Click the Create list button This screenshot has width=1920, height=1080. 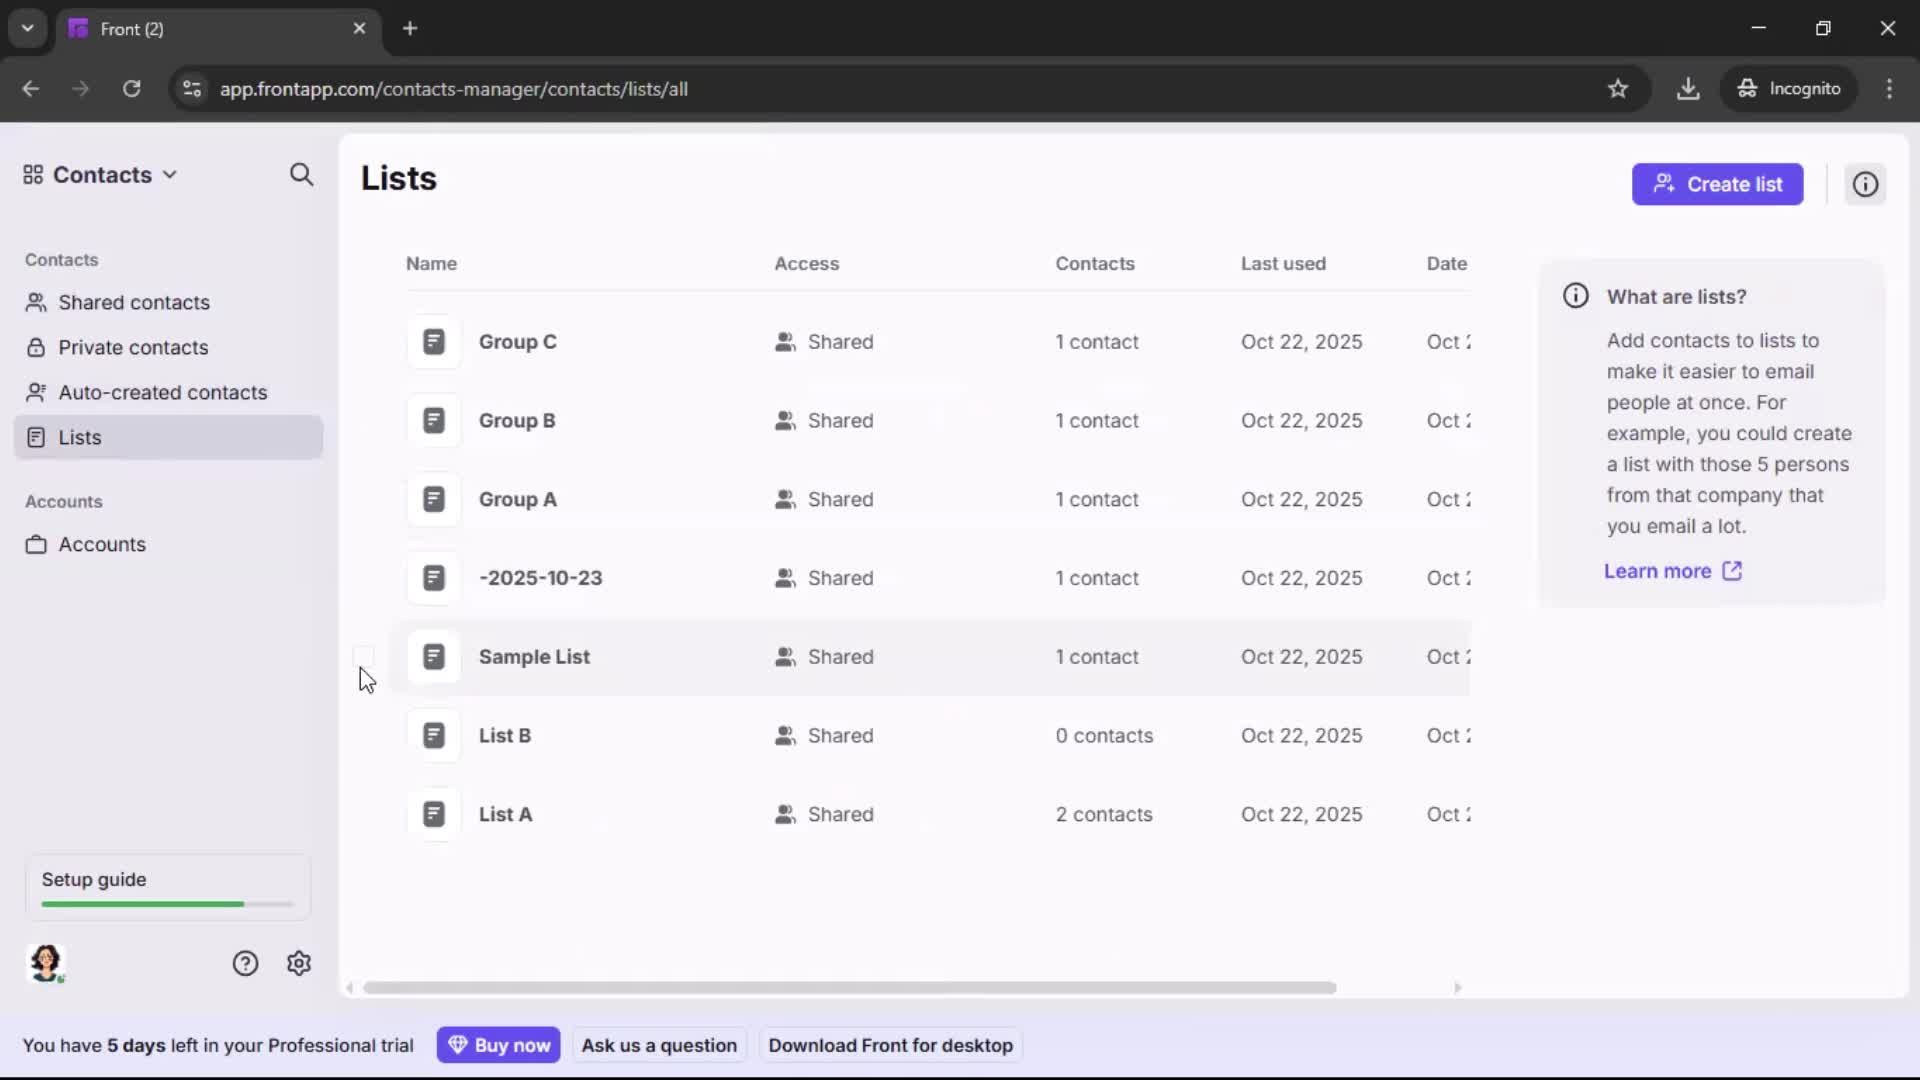click(1717, 184)
